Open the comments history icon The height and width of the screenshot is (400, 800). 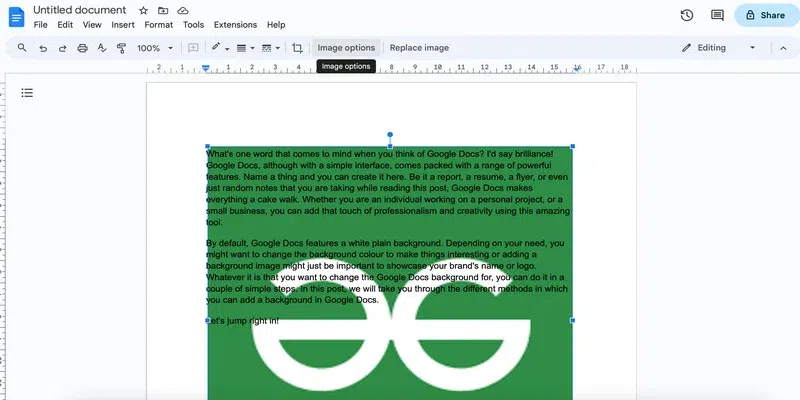[x=717, y=15]
